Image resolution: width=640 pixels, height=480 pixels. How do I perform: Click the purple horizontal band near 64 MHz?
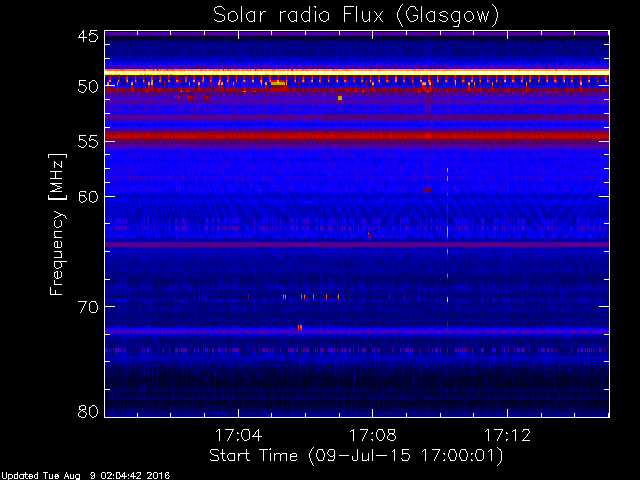point(357,244)
